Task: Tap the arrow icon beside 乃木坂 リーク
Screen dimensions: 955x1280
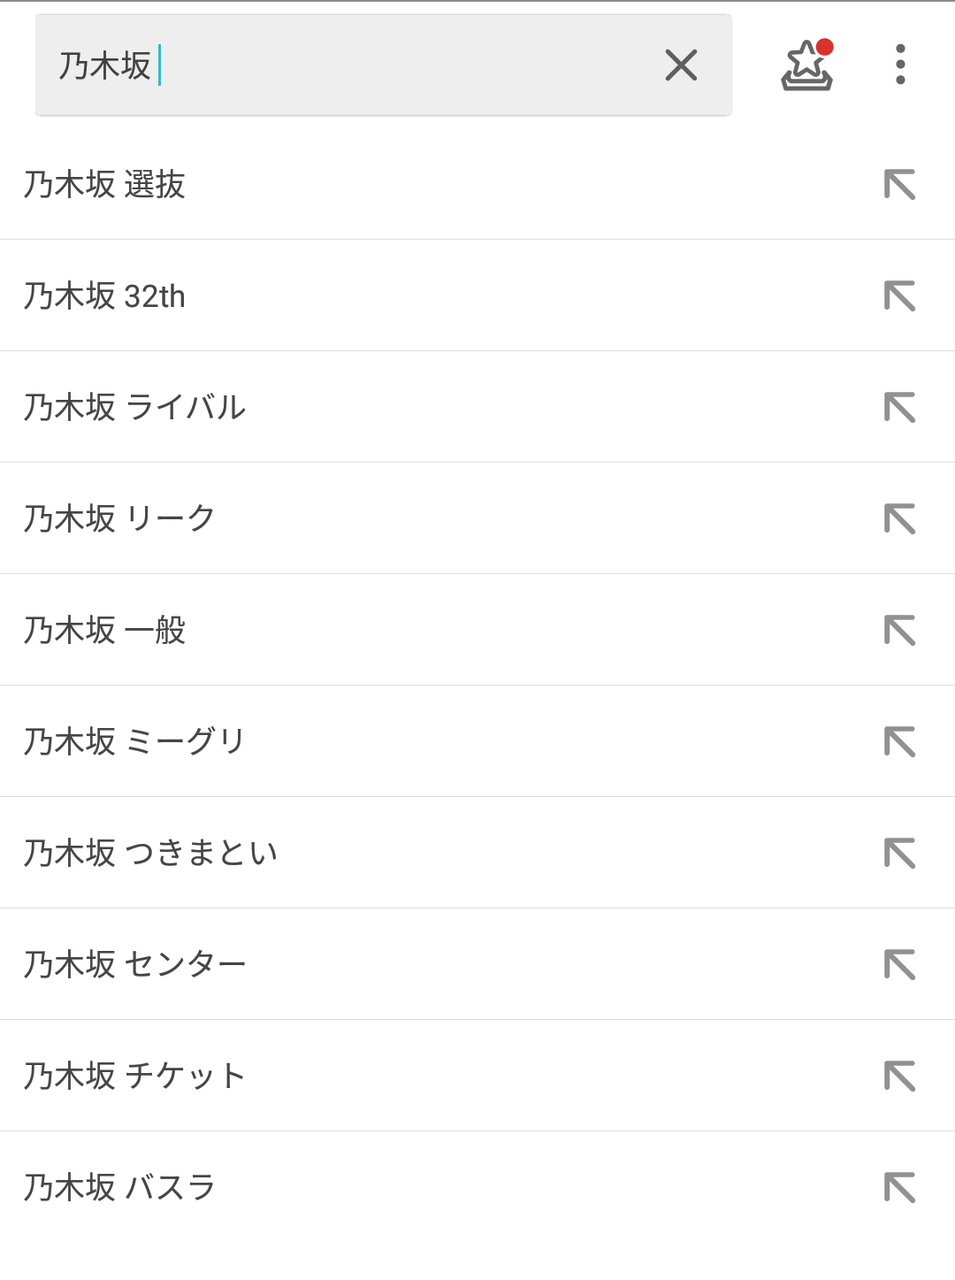Action: point(899,519)
